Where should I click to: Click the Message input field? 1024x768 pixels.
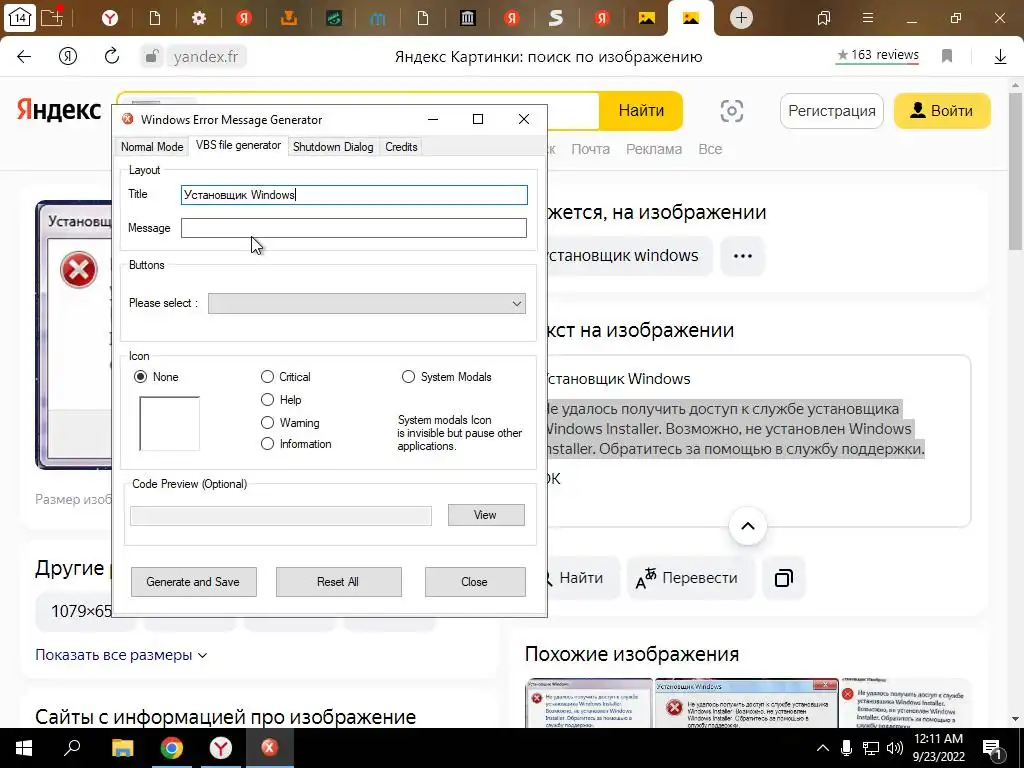[354, 228]
